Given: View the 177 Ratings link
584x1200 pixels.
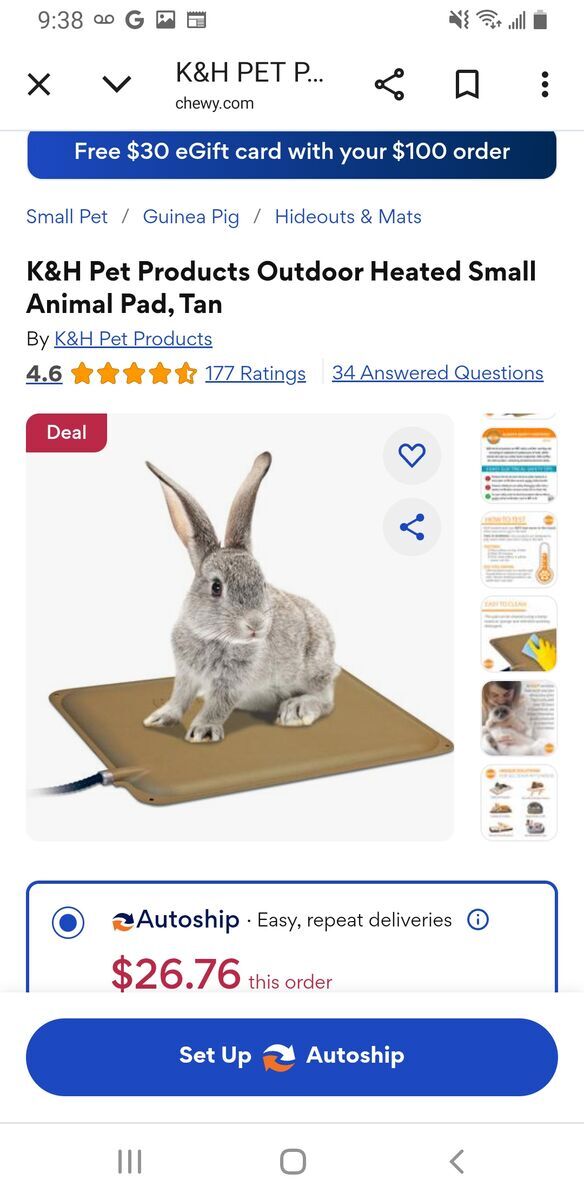Looking at the screenshot, I should click(255, 373).
